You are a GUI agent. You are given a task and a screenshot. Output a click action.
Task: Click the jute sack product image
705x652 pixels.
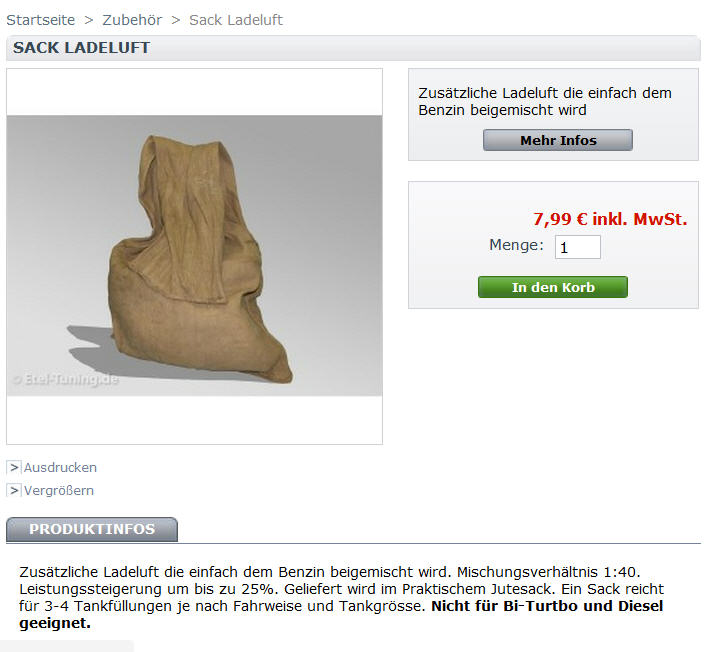click(195, 256)
